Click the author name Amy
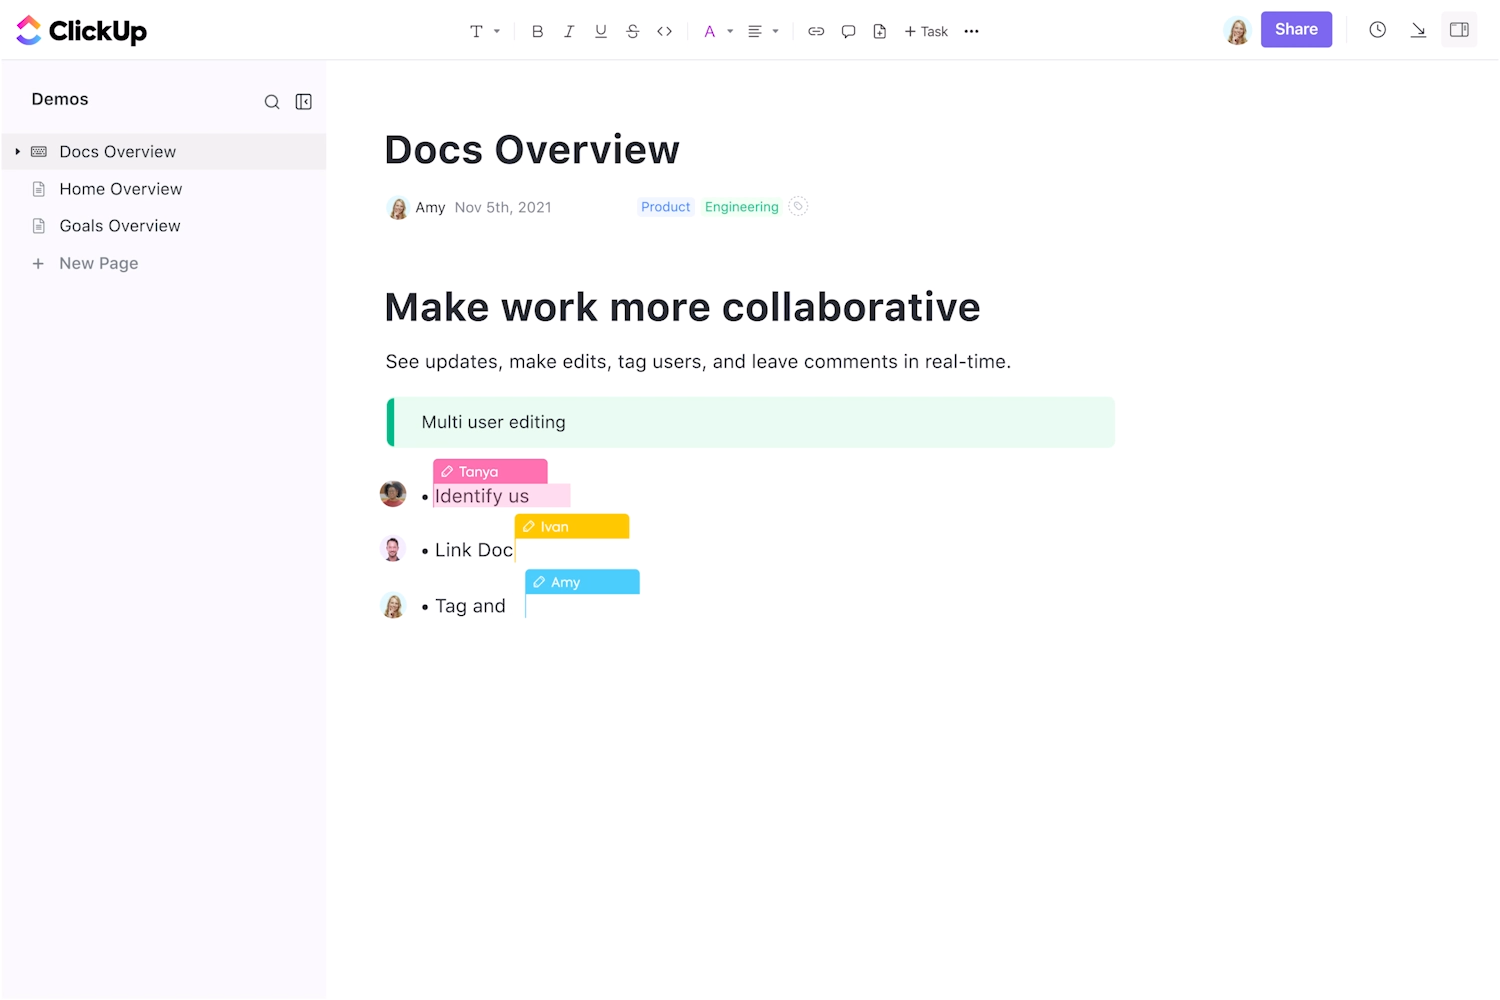Screen dimensions: 1500x1000 (x=430, y=208)
